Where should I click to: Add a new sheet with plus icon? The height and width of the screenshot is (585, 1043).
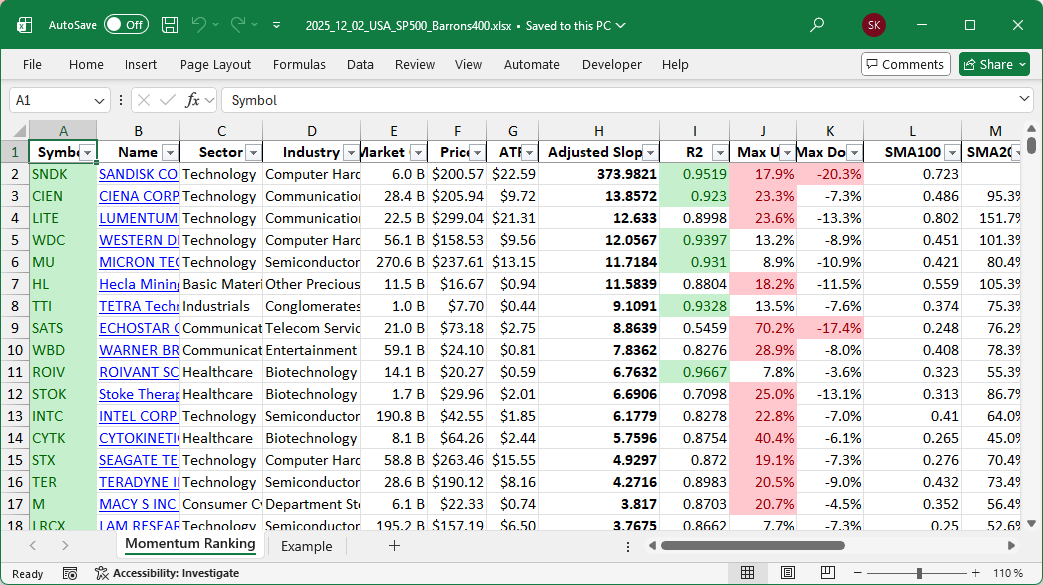pos(394,546)
